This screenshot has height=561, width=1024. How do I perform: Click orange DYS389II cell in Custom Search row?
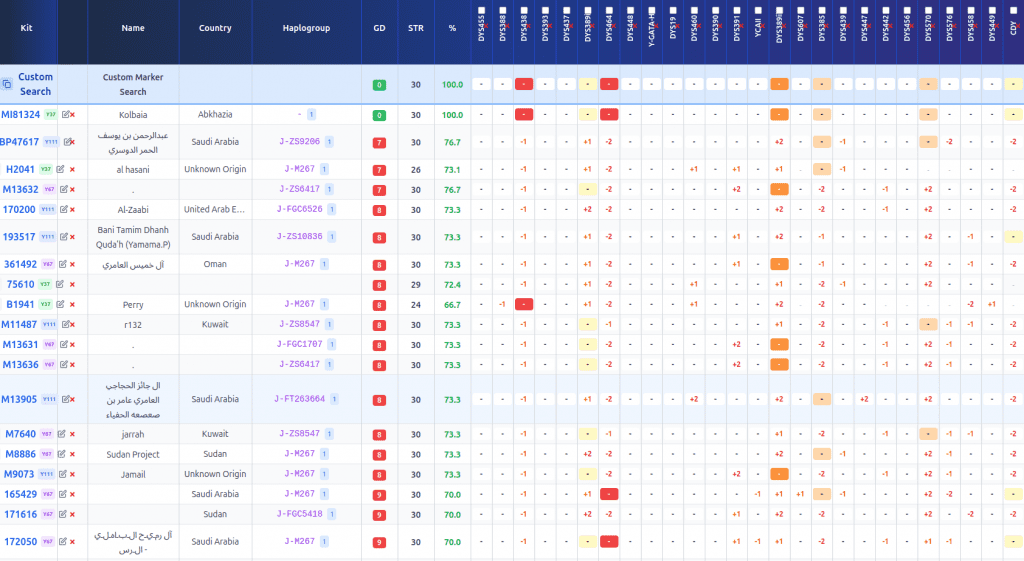[779, 85]
